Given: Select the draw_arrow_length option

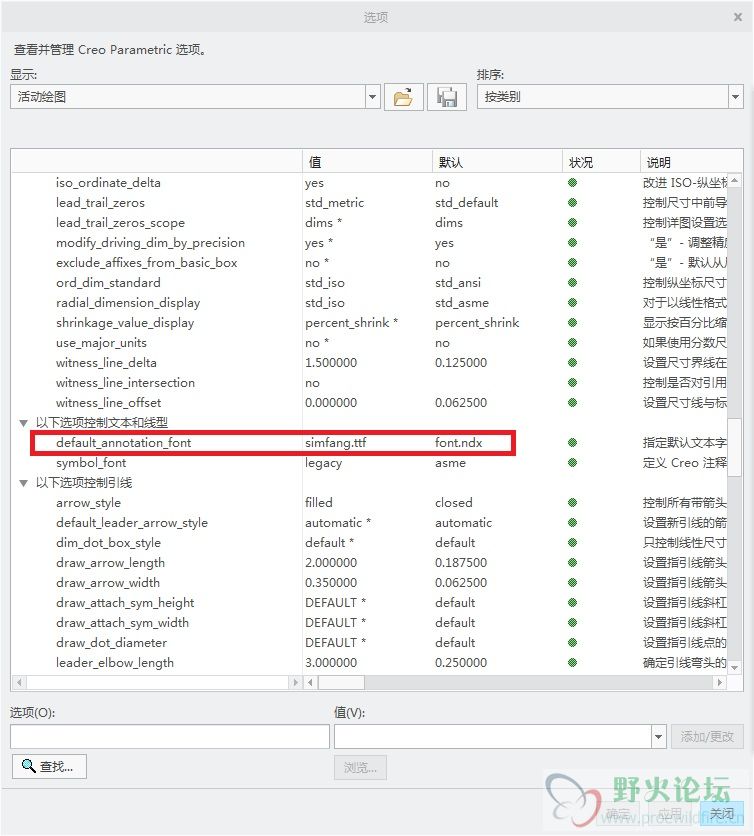Looking at the screenshot, I should (x=110, y=562).
